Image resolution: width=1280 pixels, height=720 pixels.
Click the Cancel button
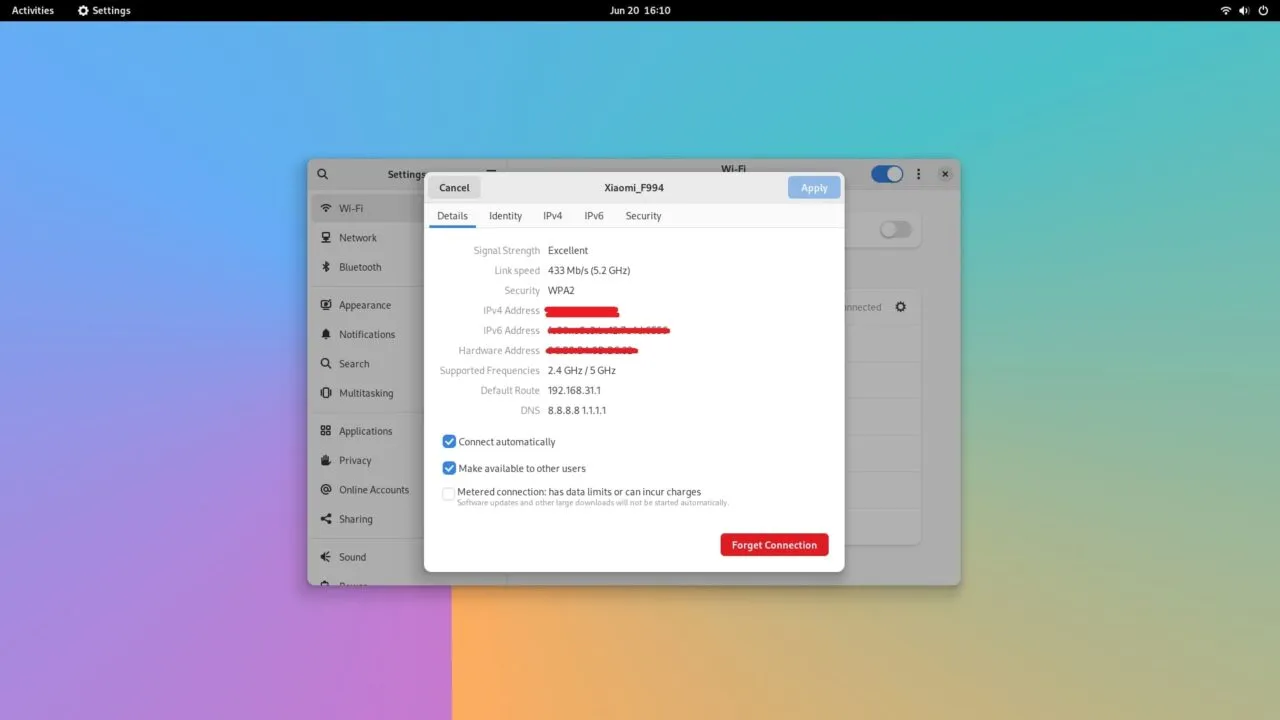(x=454, y=188)
